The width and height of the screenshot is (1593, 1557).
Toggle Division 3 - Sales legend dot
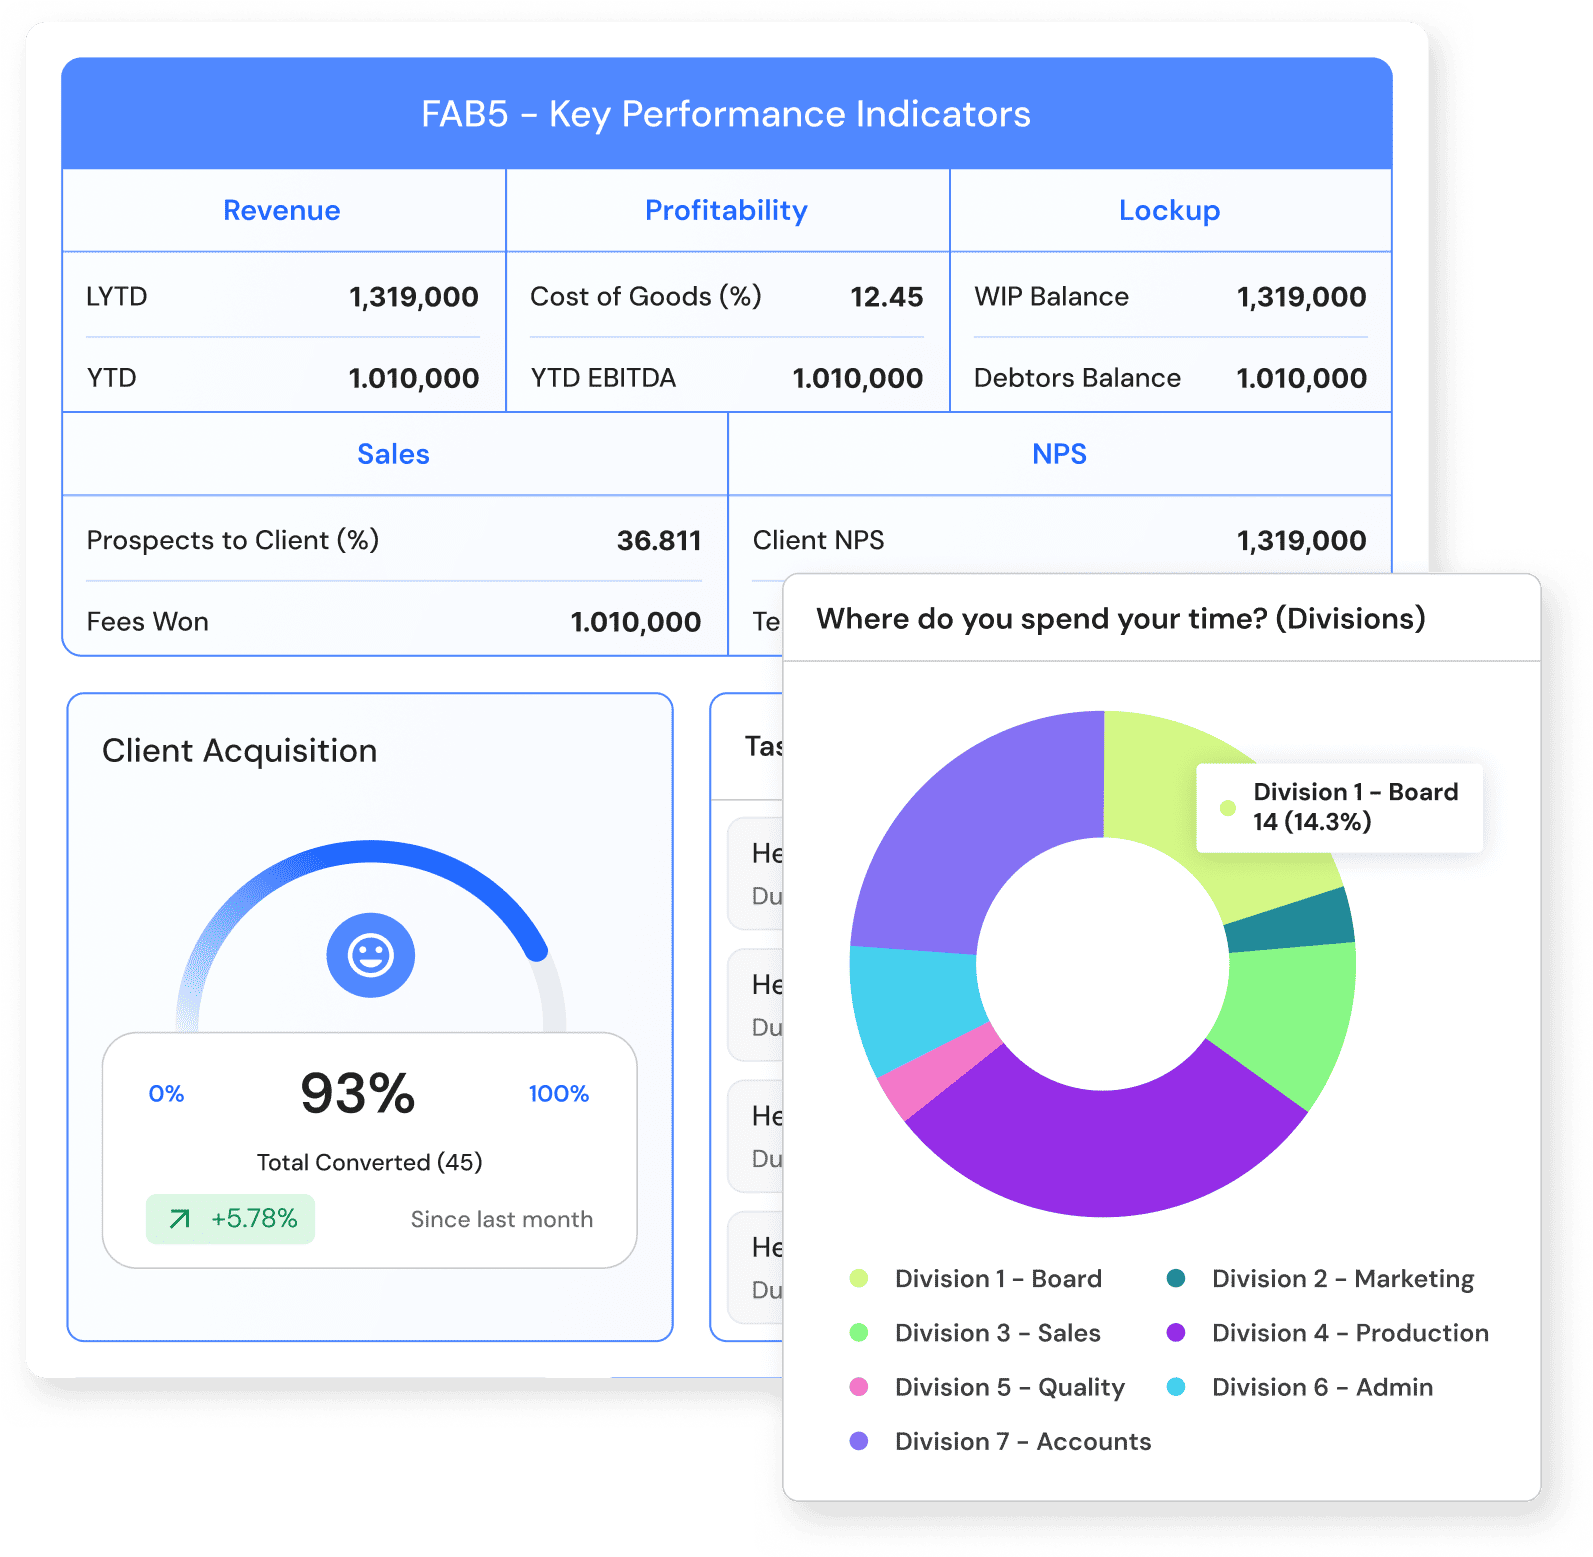(858, 1332)
